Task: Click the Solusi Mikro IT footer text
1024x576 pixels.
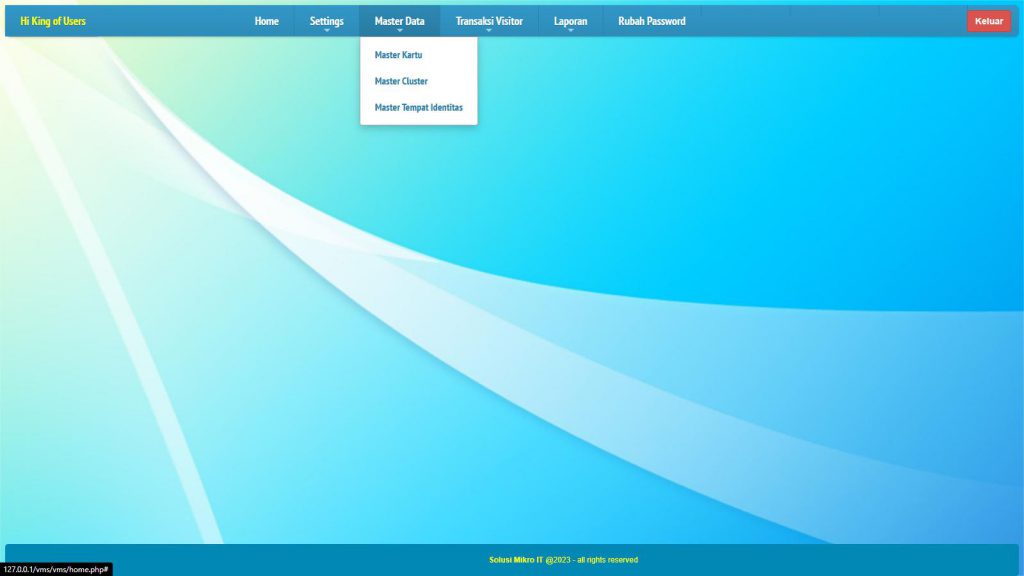Action: (x=516, y=560)
